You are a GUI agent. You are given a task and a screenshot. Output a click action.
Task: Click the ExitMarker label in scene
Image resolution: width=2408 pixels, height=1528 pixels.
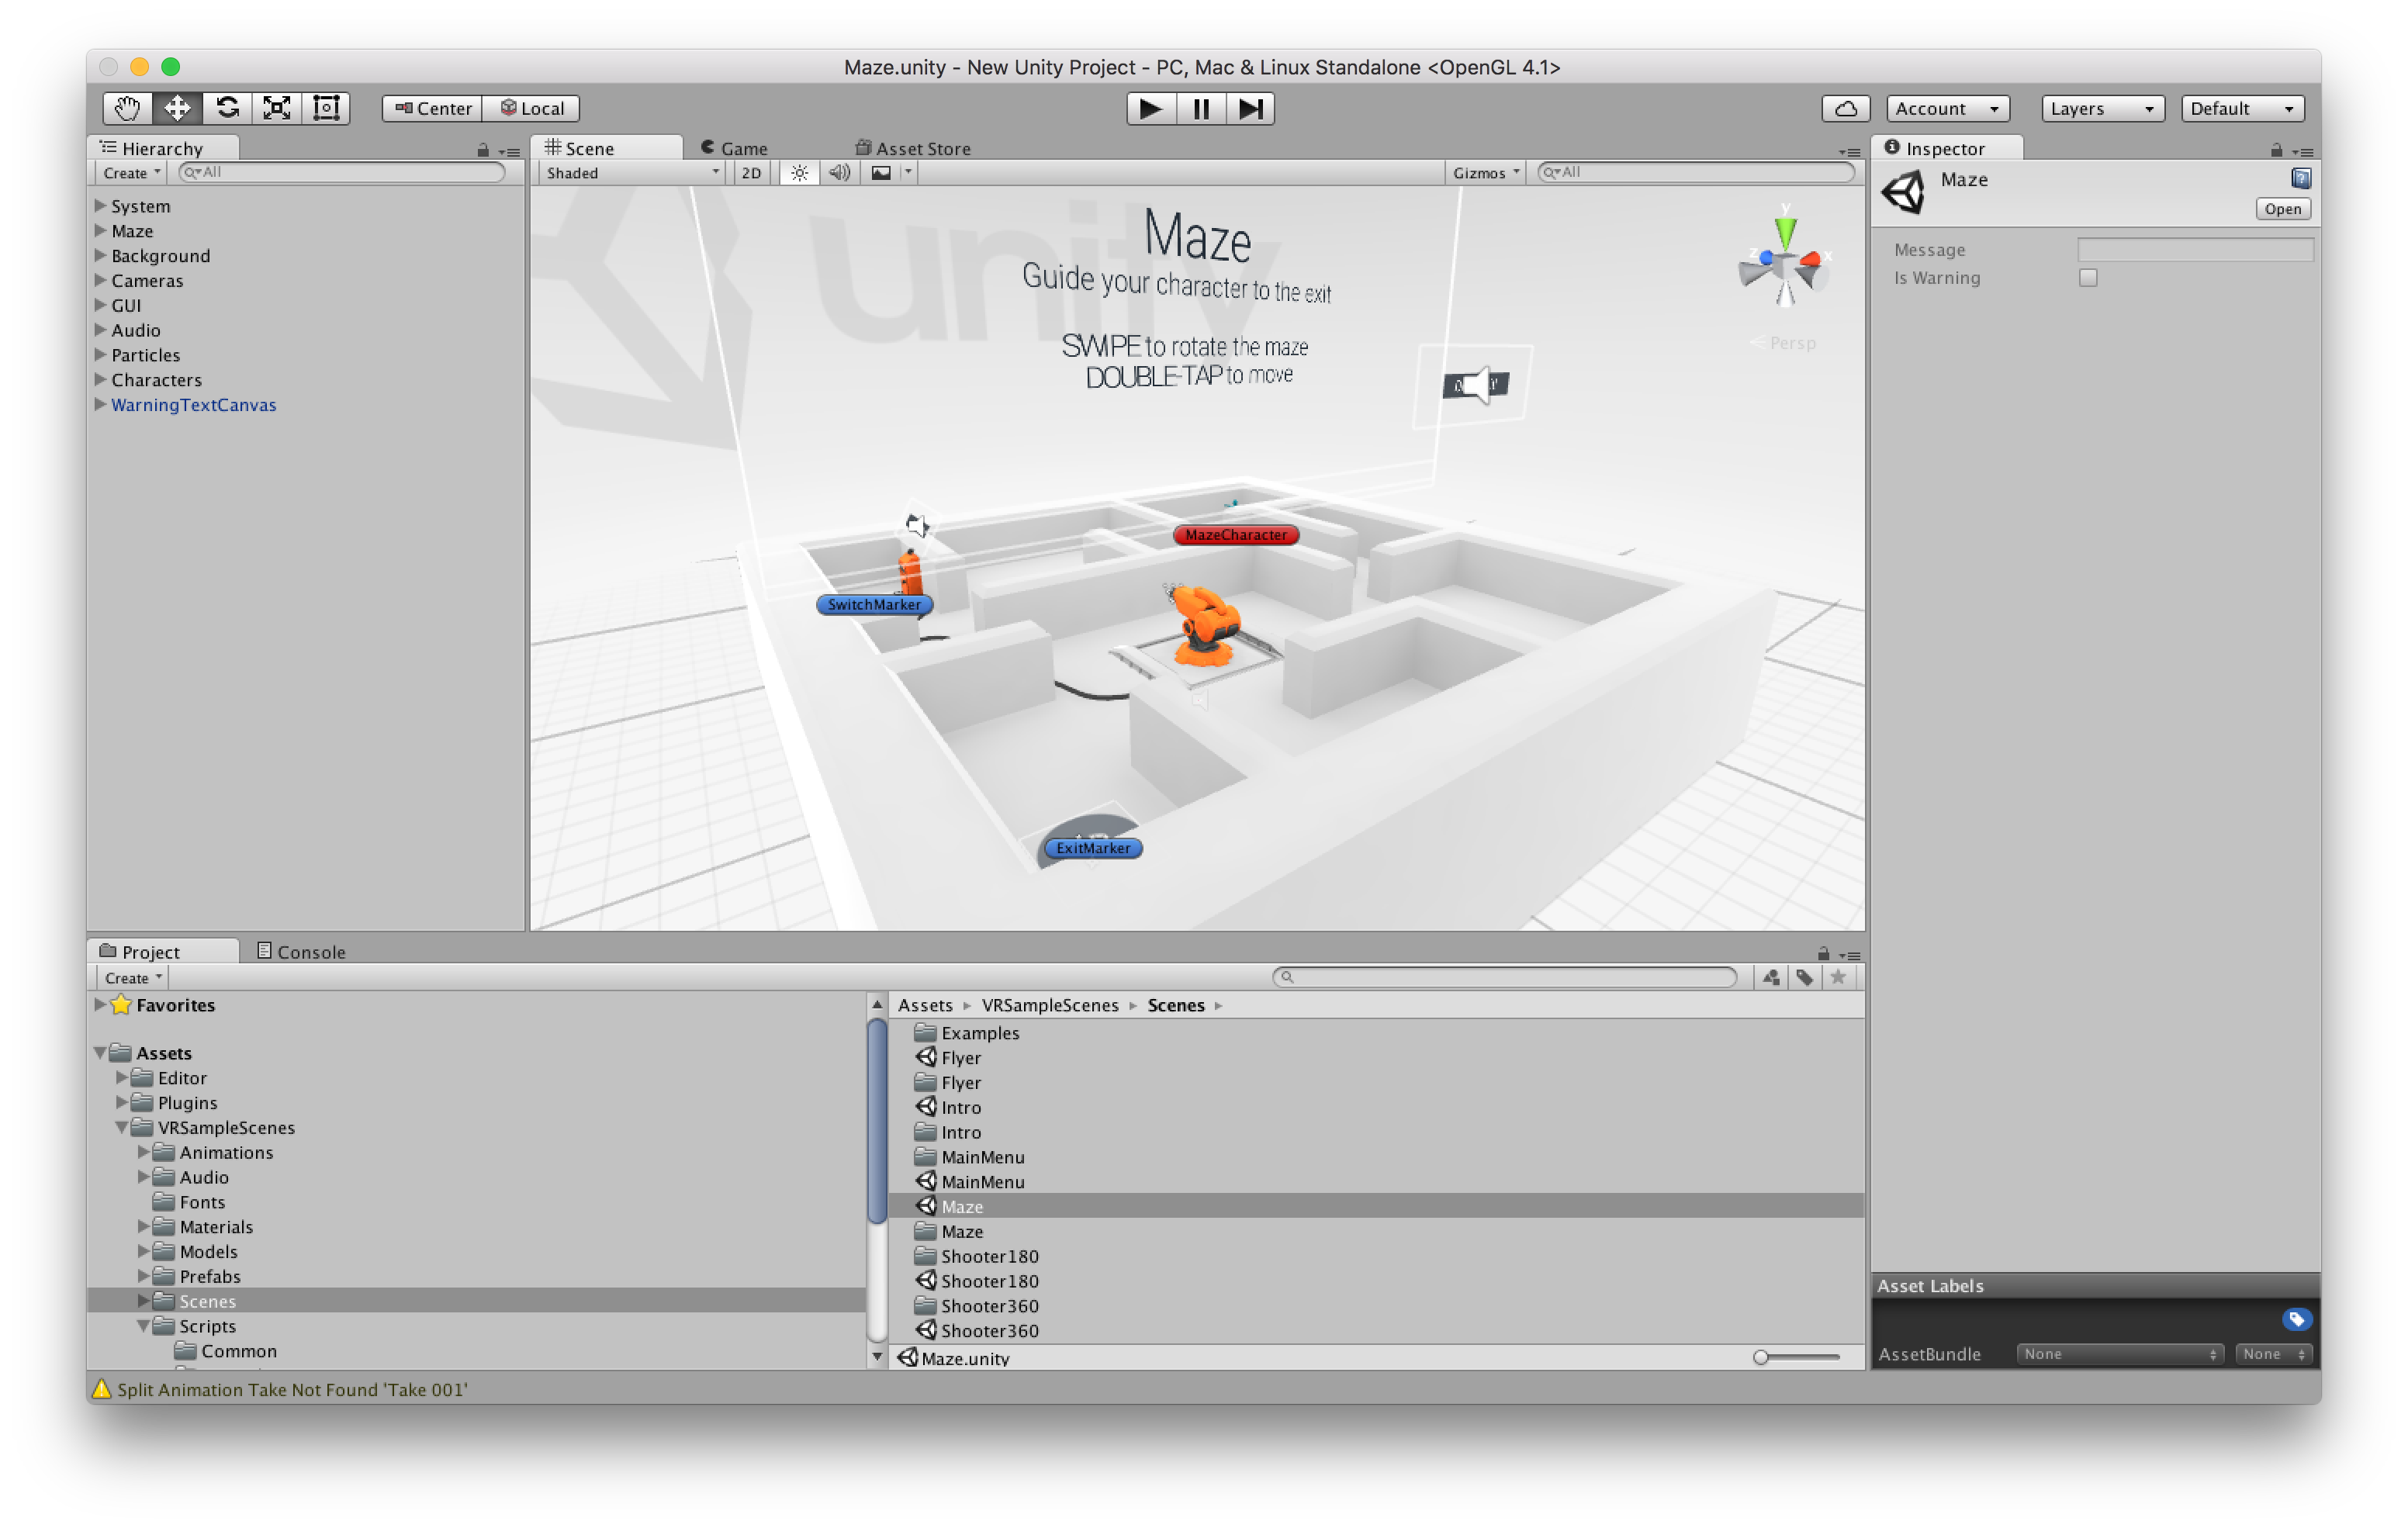(1092, 848)
